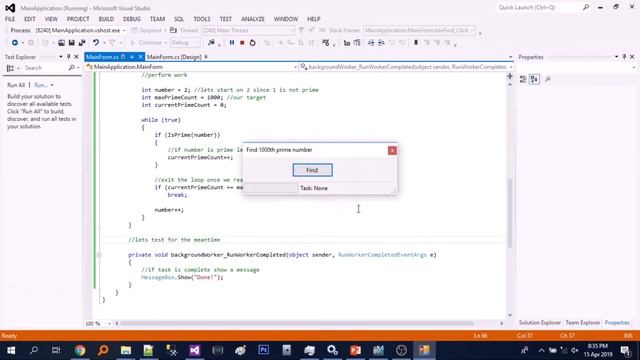Switch to MainForm.cs [Design] tab
This screenshot has width=640, height=360.
pyautogui.click(x=174, y=57)
